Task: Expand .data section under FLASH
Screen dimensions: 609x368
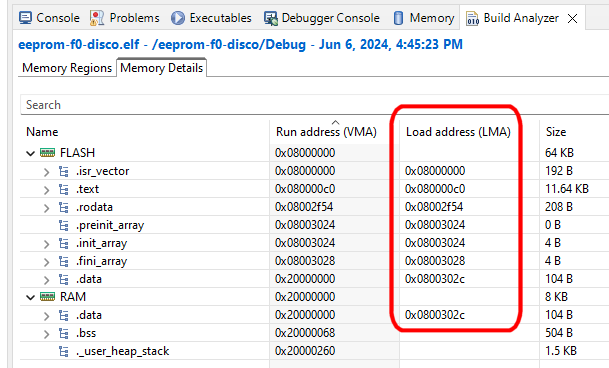Action: pos(46,279)
